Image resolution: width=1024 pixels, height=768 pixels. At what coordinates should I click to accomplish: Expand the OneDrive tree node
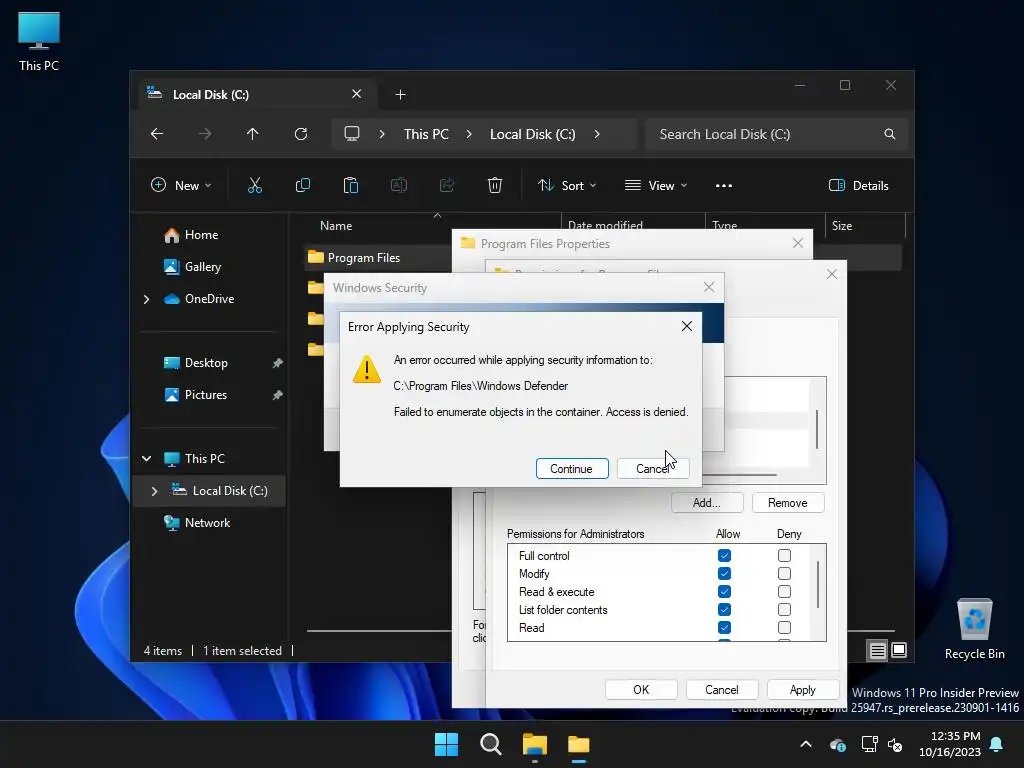point(146,299)
